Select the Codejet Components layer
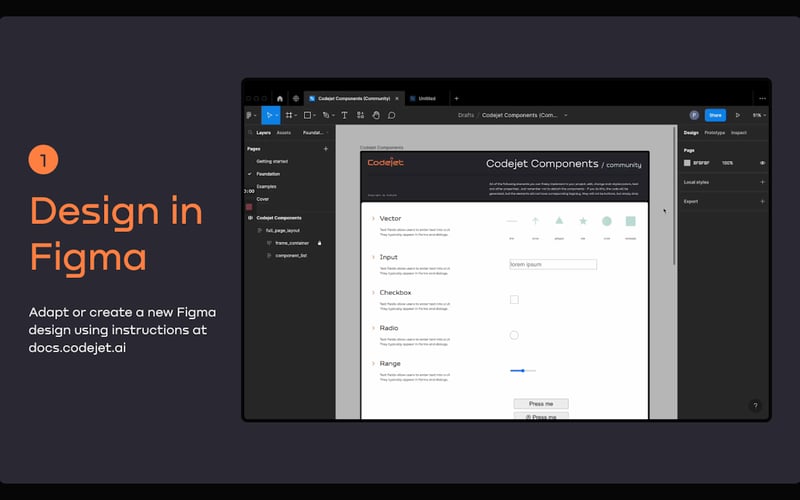 pos(279,218)
